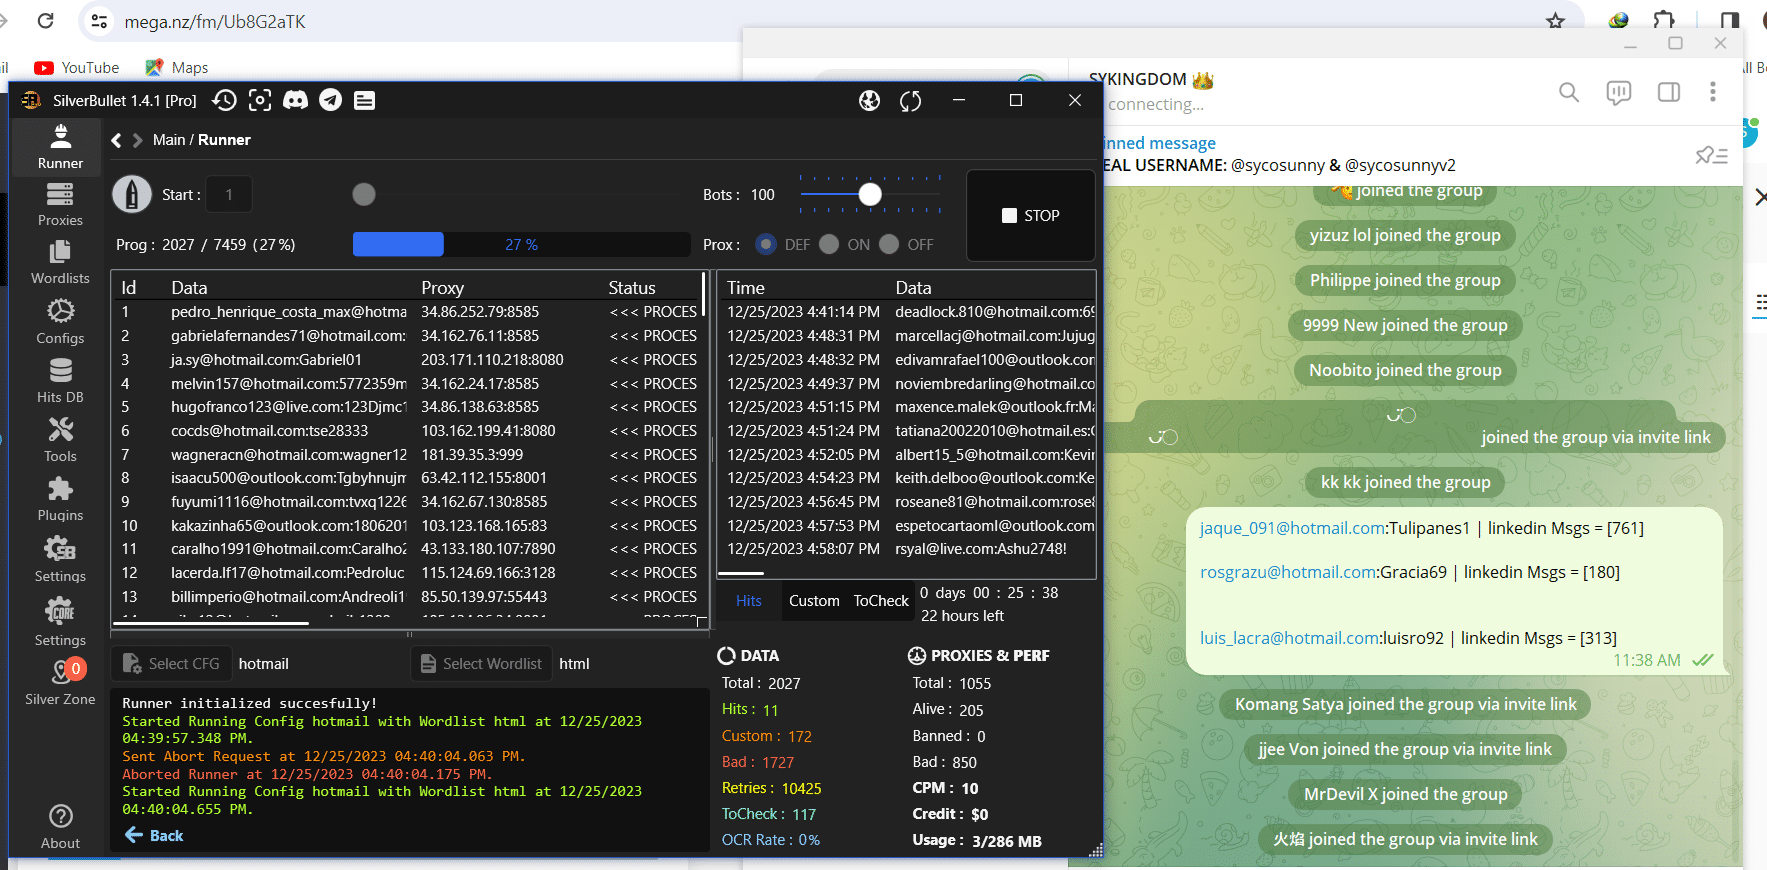Open the Wordlists sidebar section
The height and width of the screenshot is (870, 1767).
[60, 262]
